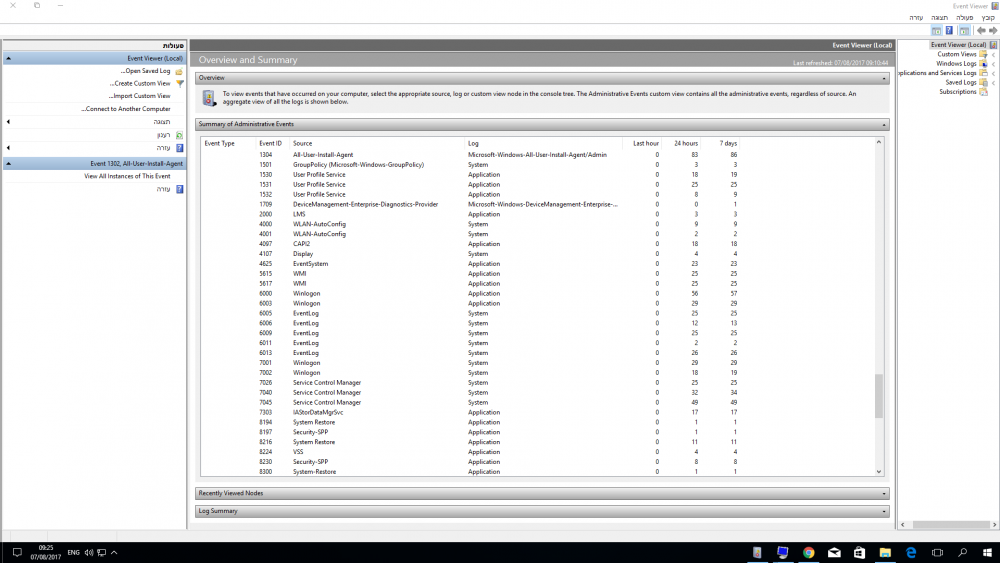Show hidden system tray icons
Screen dimensions: 1000x563
[x=114, y=553]
